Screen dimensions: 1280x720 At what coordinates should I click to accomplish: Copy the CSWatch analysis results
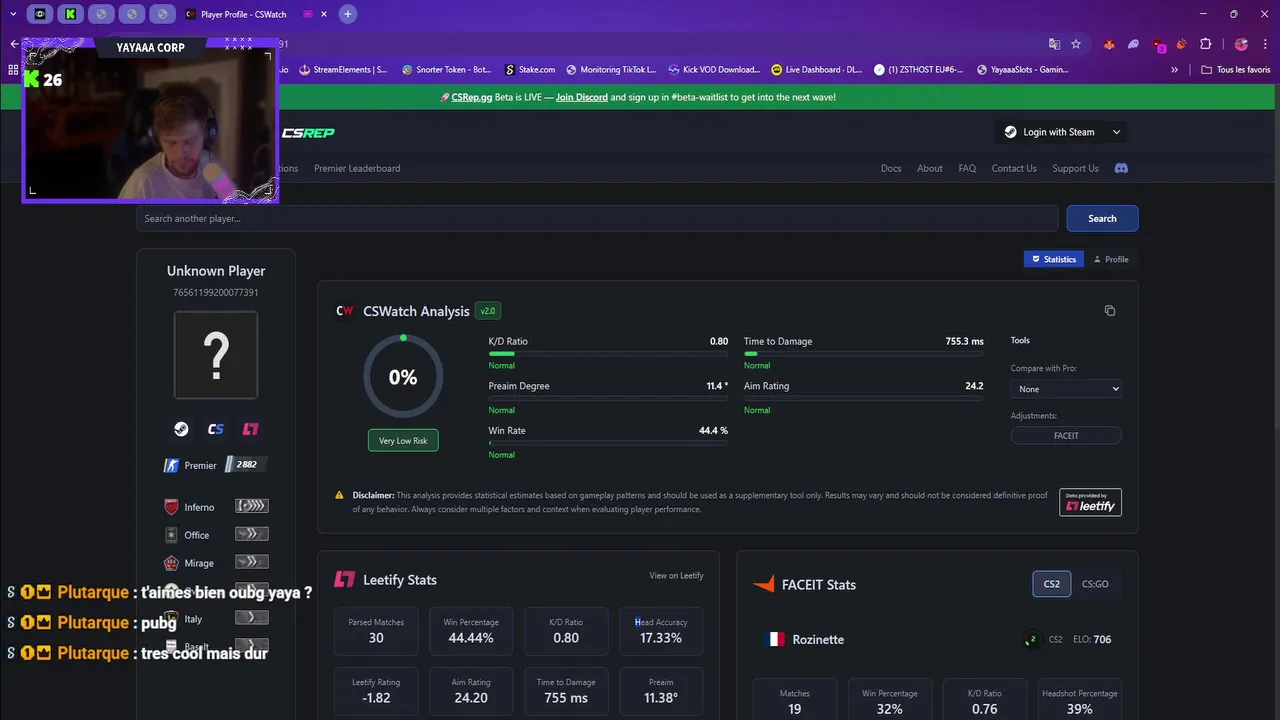[1110, 311]
